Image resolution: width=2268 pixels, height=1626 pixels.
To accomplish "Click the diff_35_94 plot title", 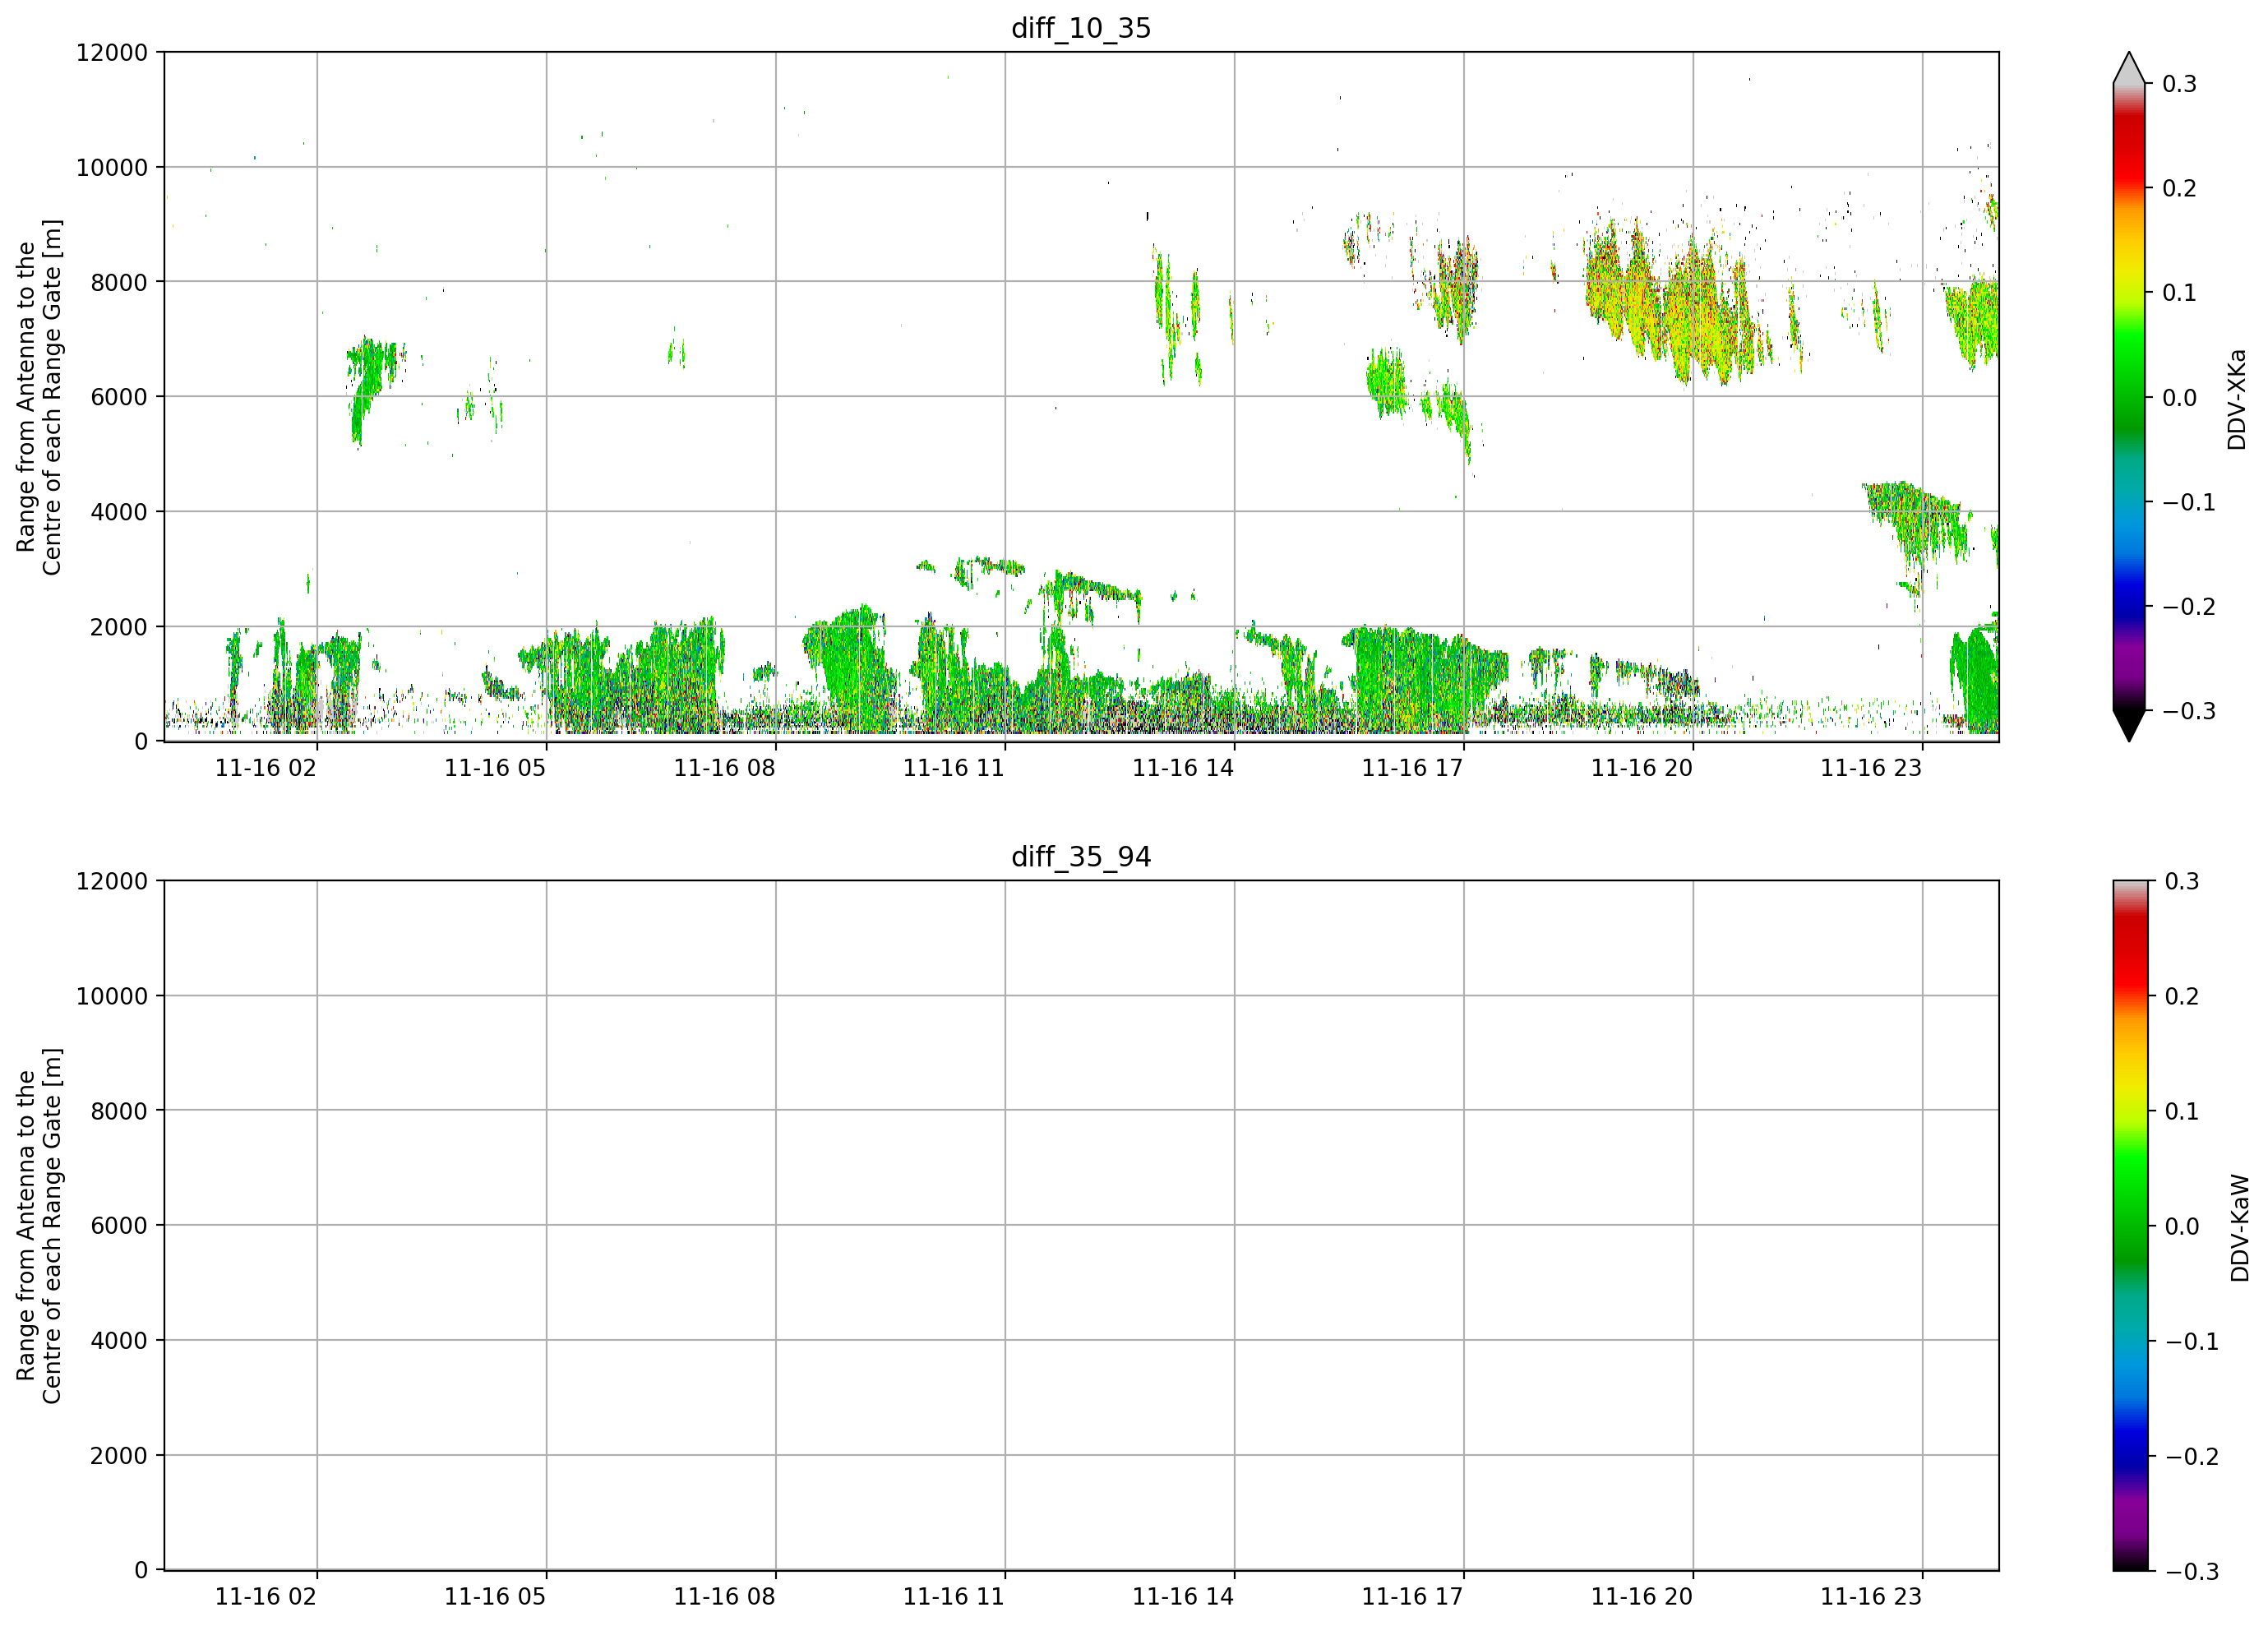I will tap(1081, 857).
